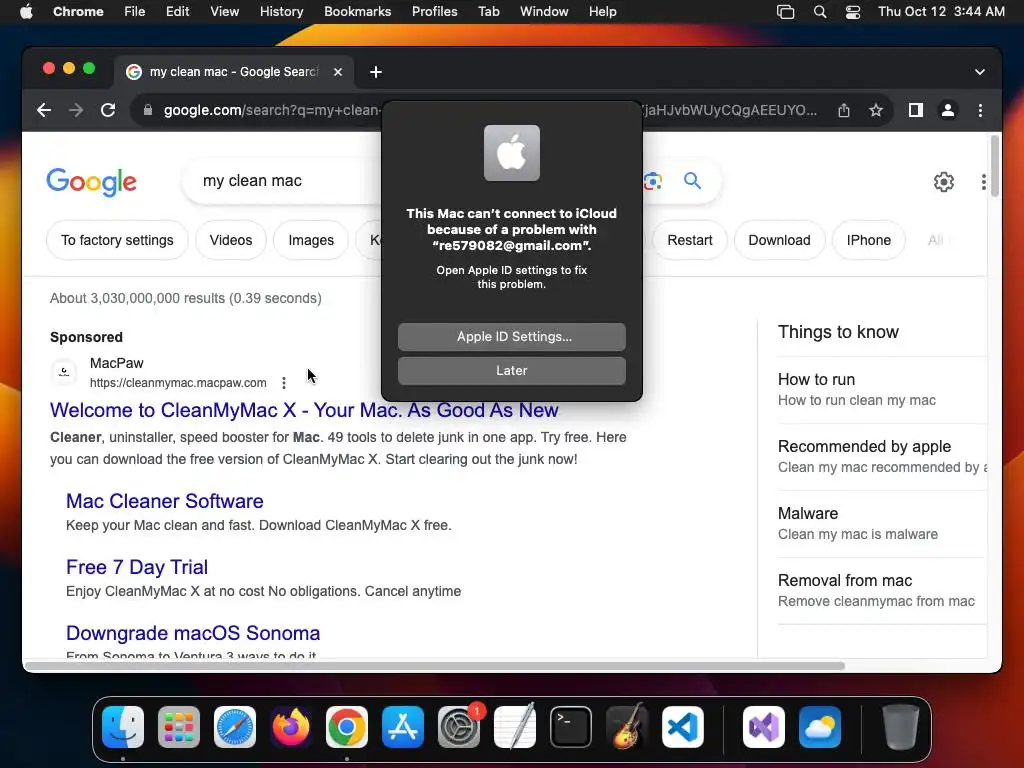The height and width of the screenshot is (768, 1024).
Task: Click Google Lens camera search icon
Action: [x=652, y=181]
